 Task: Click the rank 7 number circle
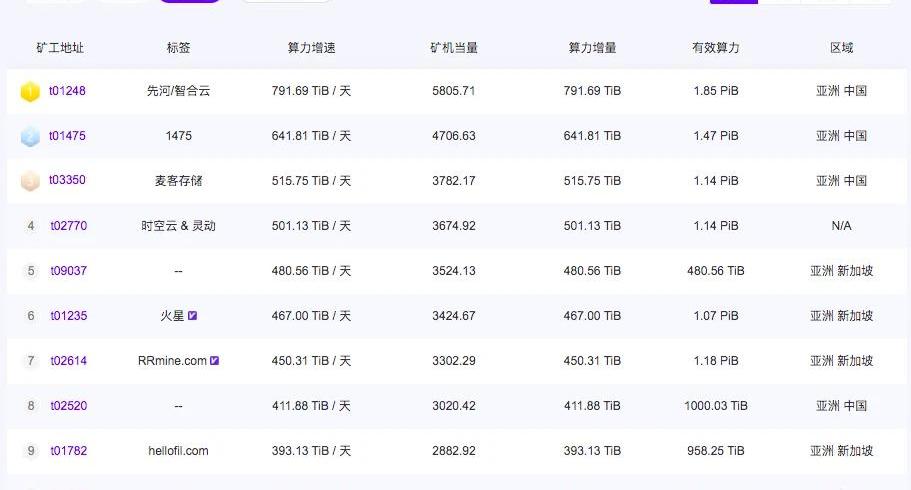pyautogui.click(x=31, y=361)
